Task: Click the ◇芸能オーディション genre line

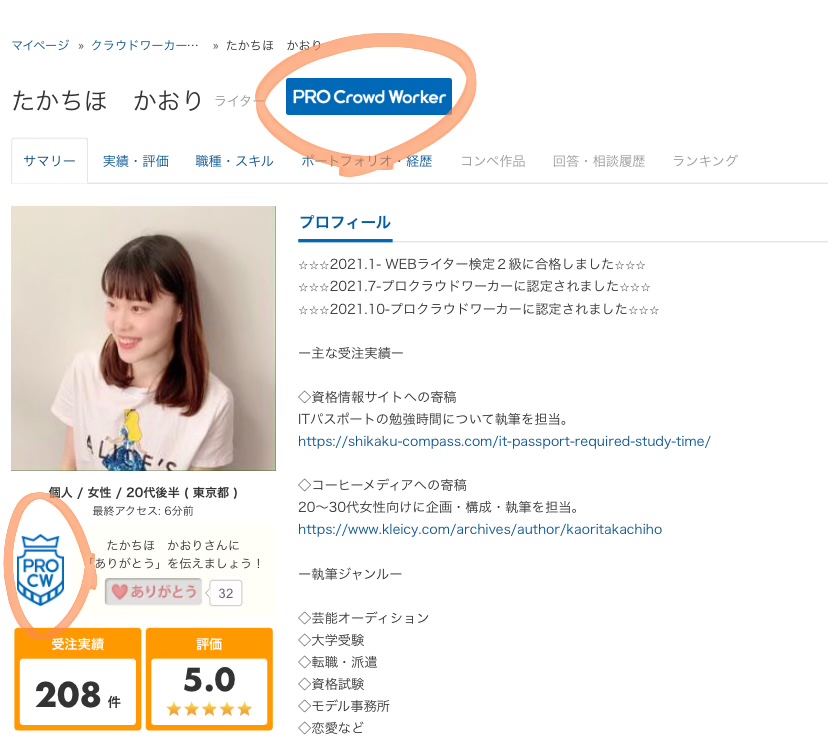Action: tap(363, 618)
